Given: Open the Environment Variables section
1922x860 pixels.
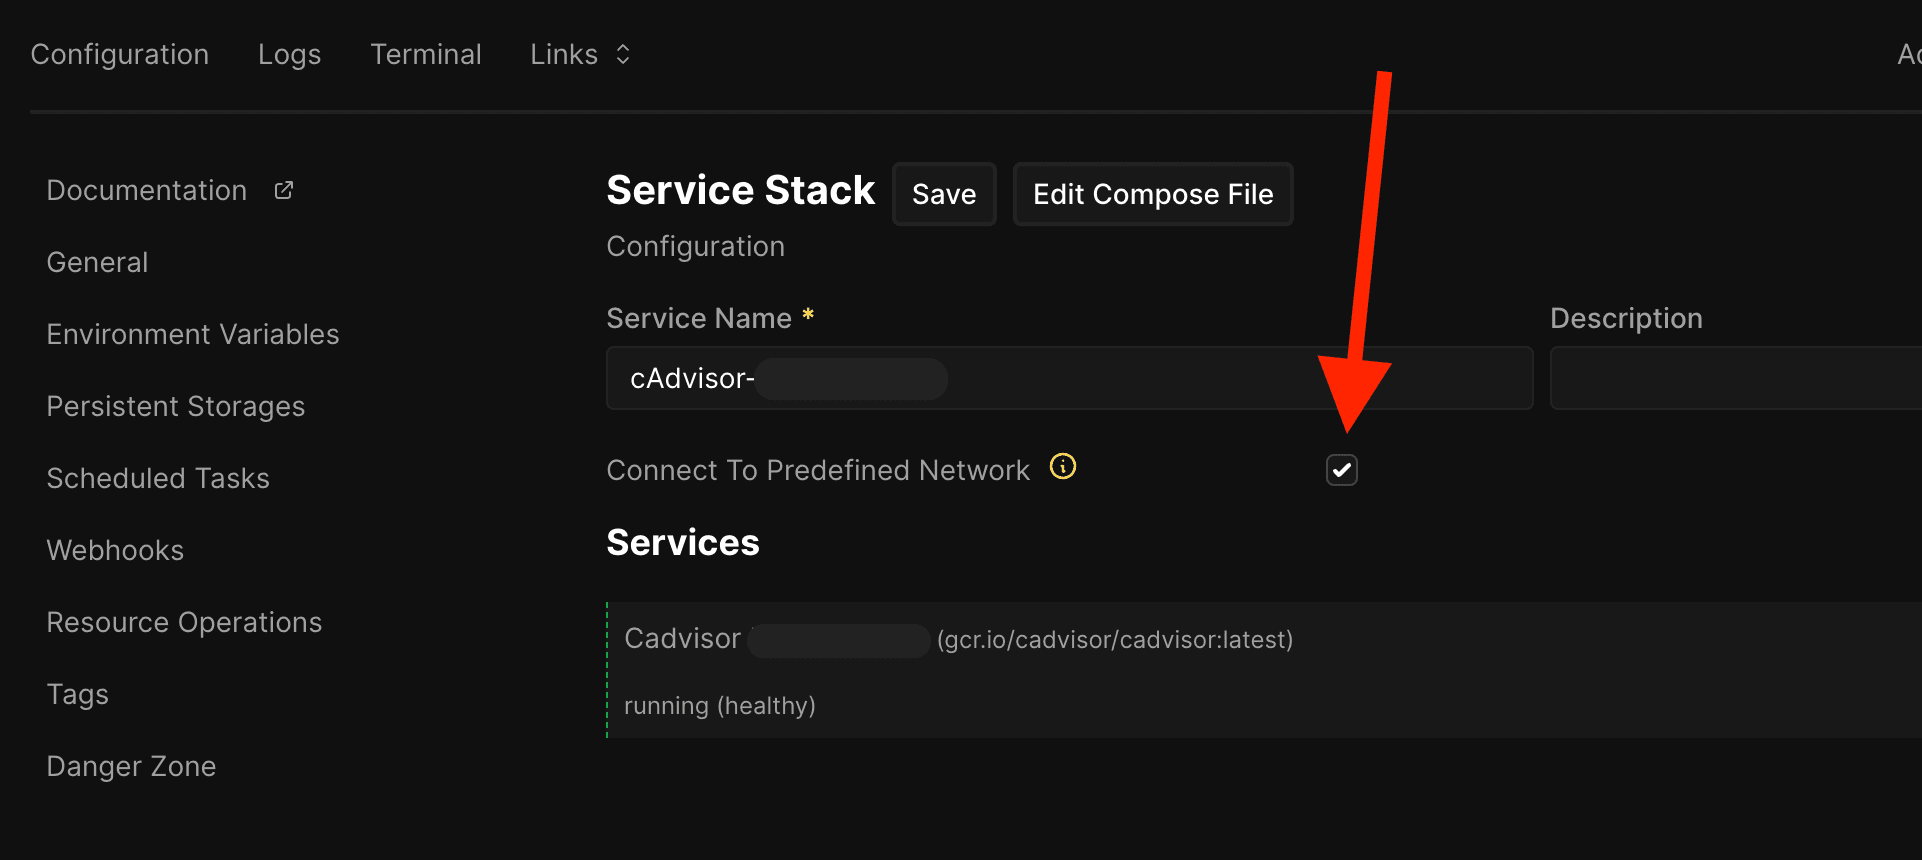Looking at the screenshot, I should pos(192,334).
